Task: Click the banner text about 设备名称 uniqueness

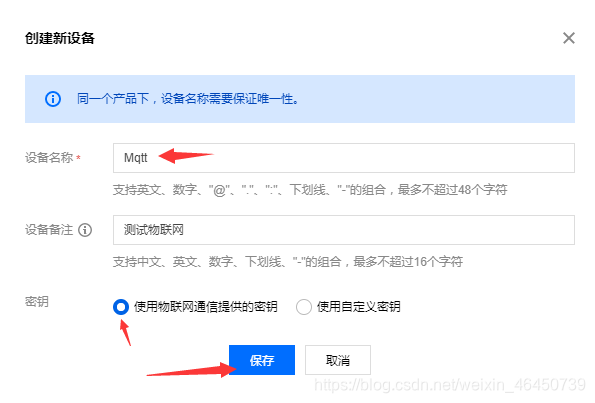Action: [188, 99]
